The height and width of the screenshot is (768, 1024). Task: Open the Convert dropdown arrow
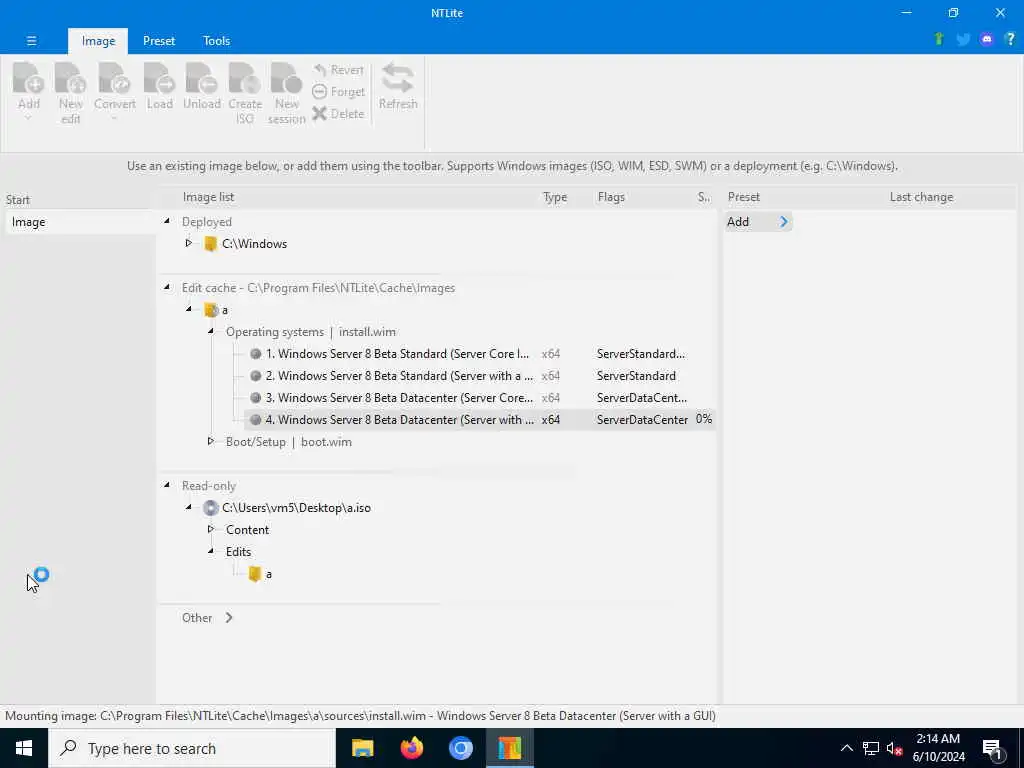click(x=114, y=118)
